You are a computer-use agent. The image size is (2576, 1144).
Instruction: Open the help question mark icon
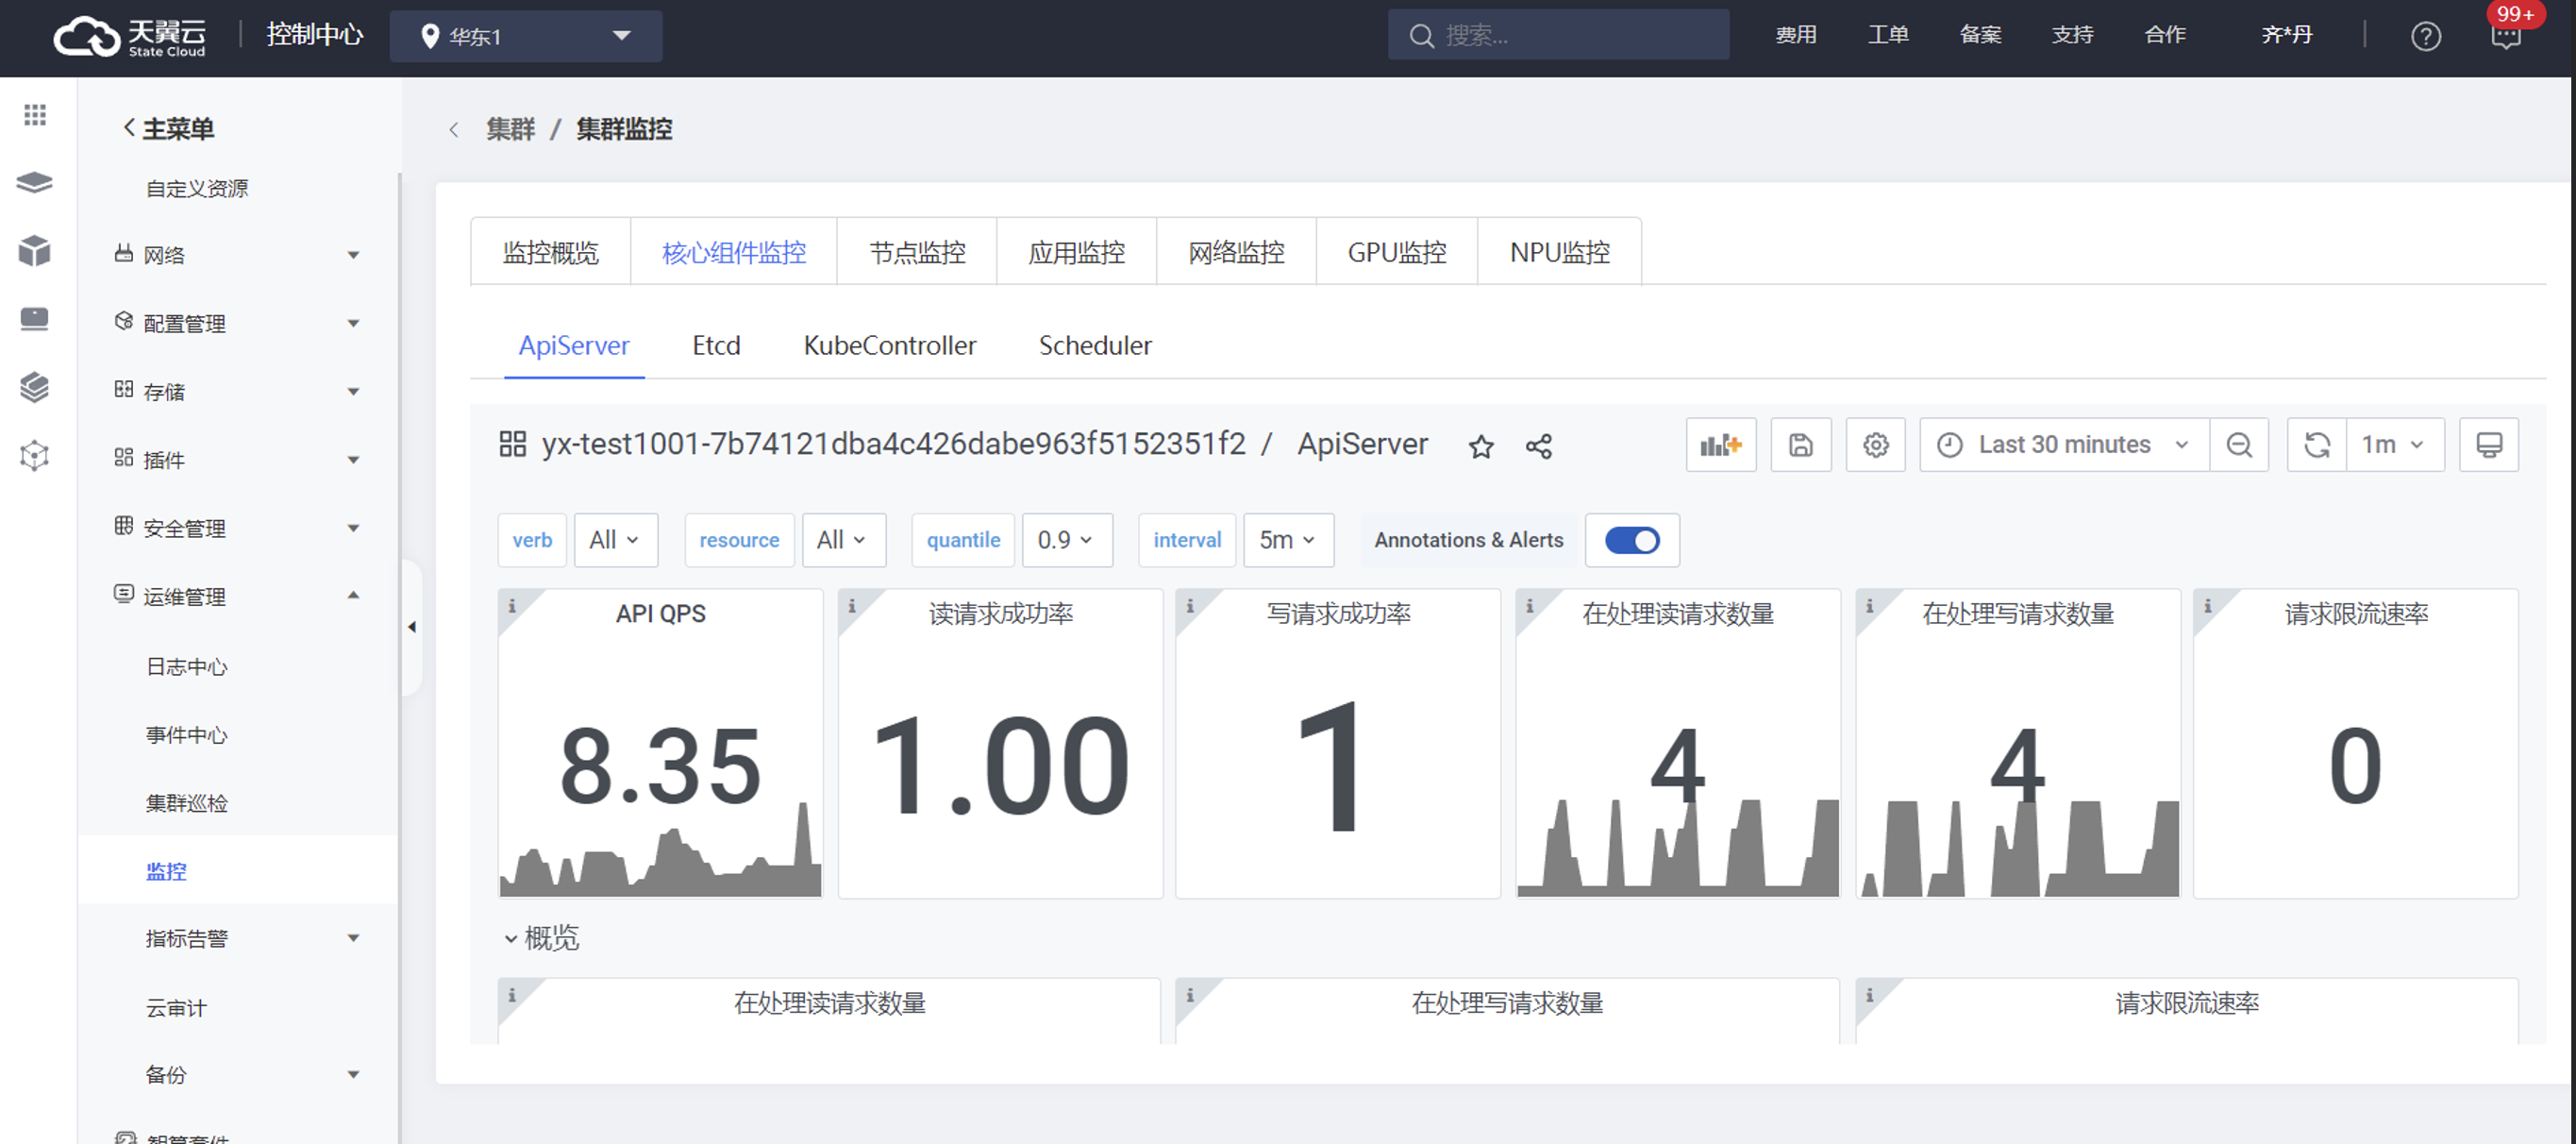[2426, 36]
